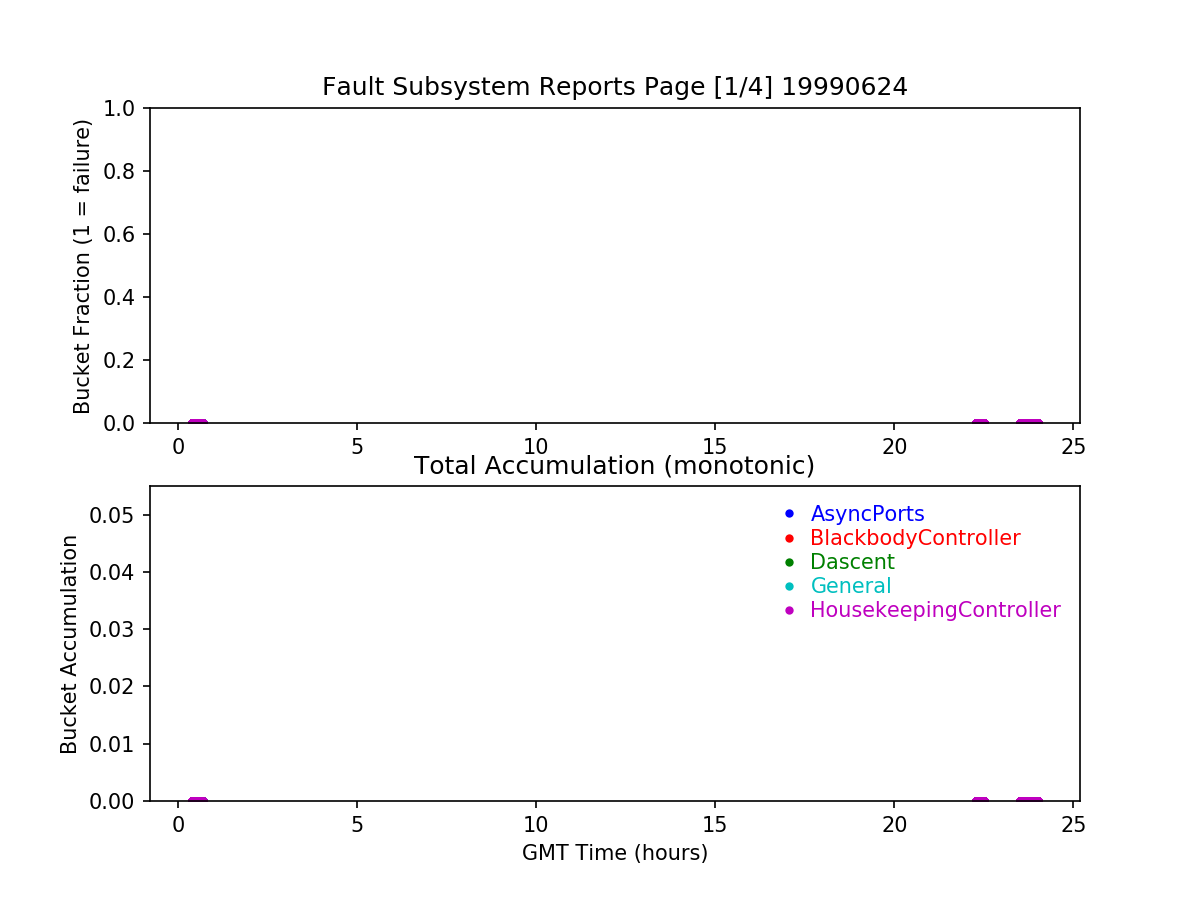
Task: Select the General legend label
Action: click(850, 586)
